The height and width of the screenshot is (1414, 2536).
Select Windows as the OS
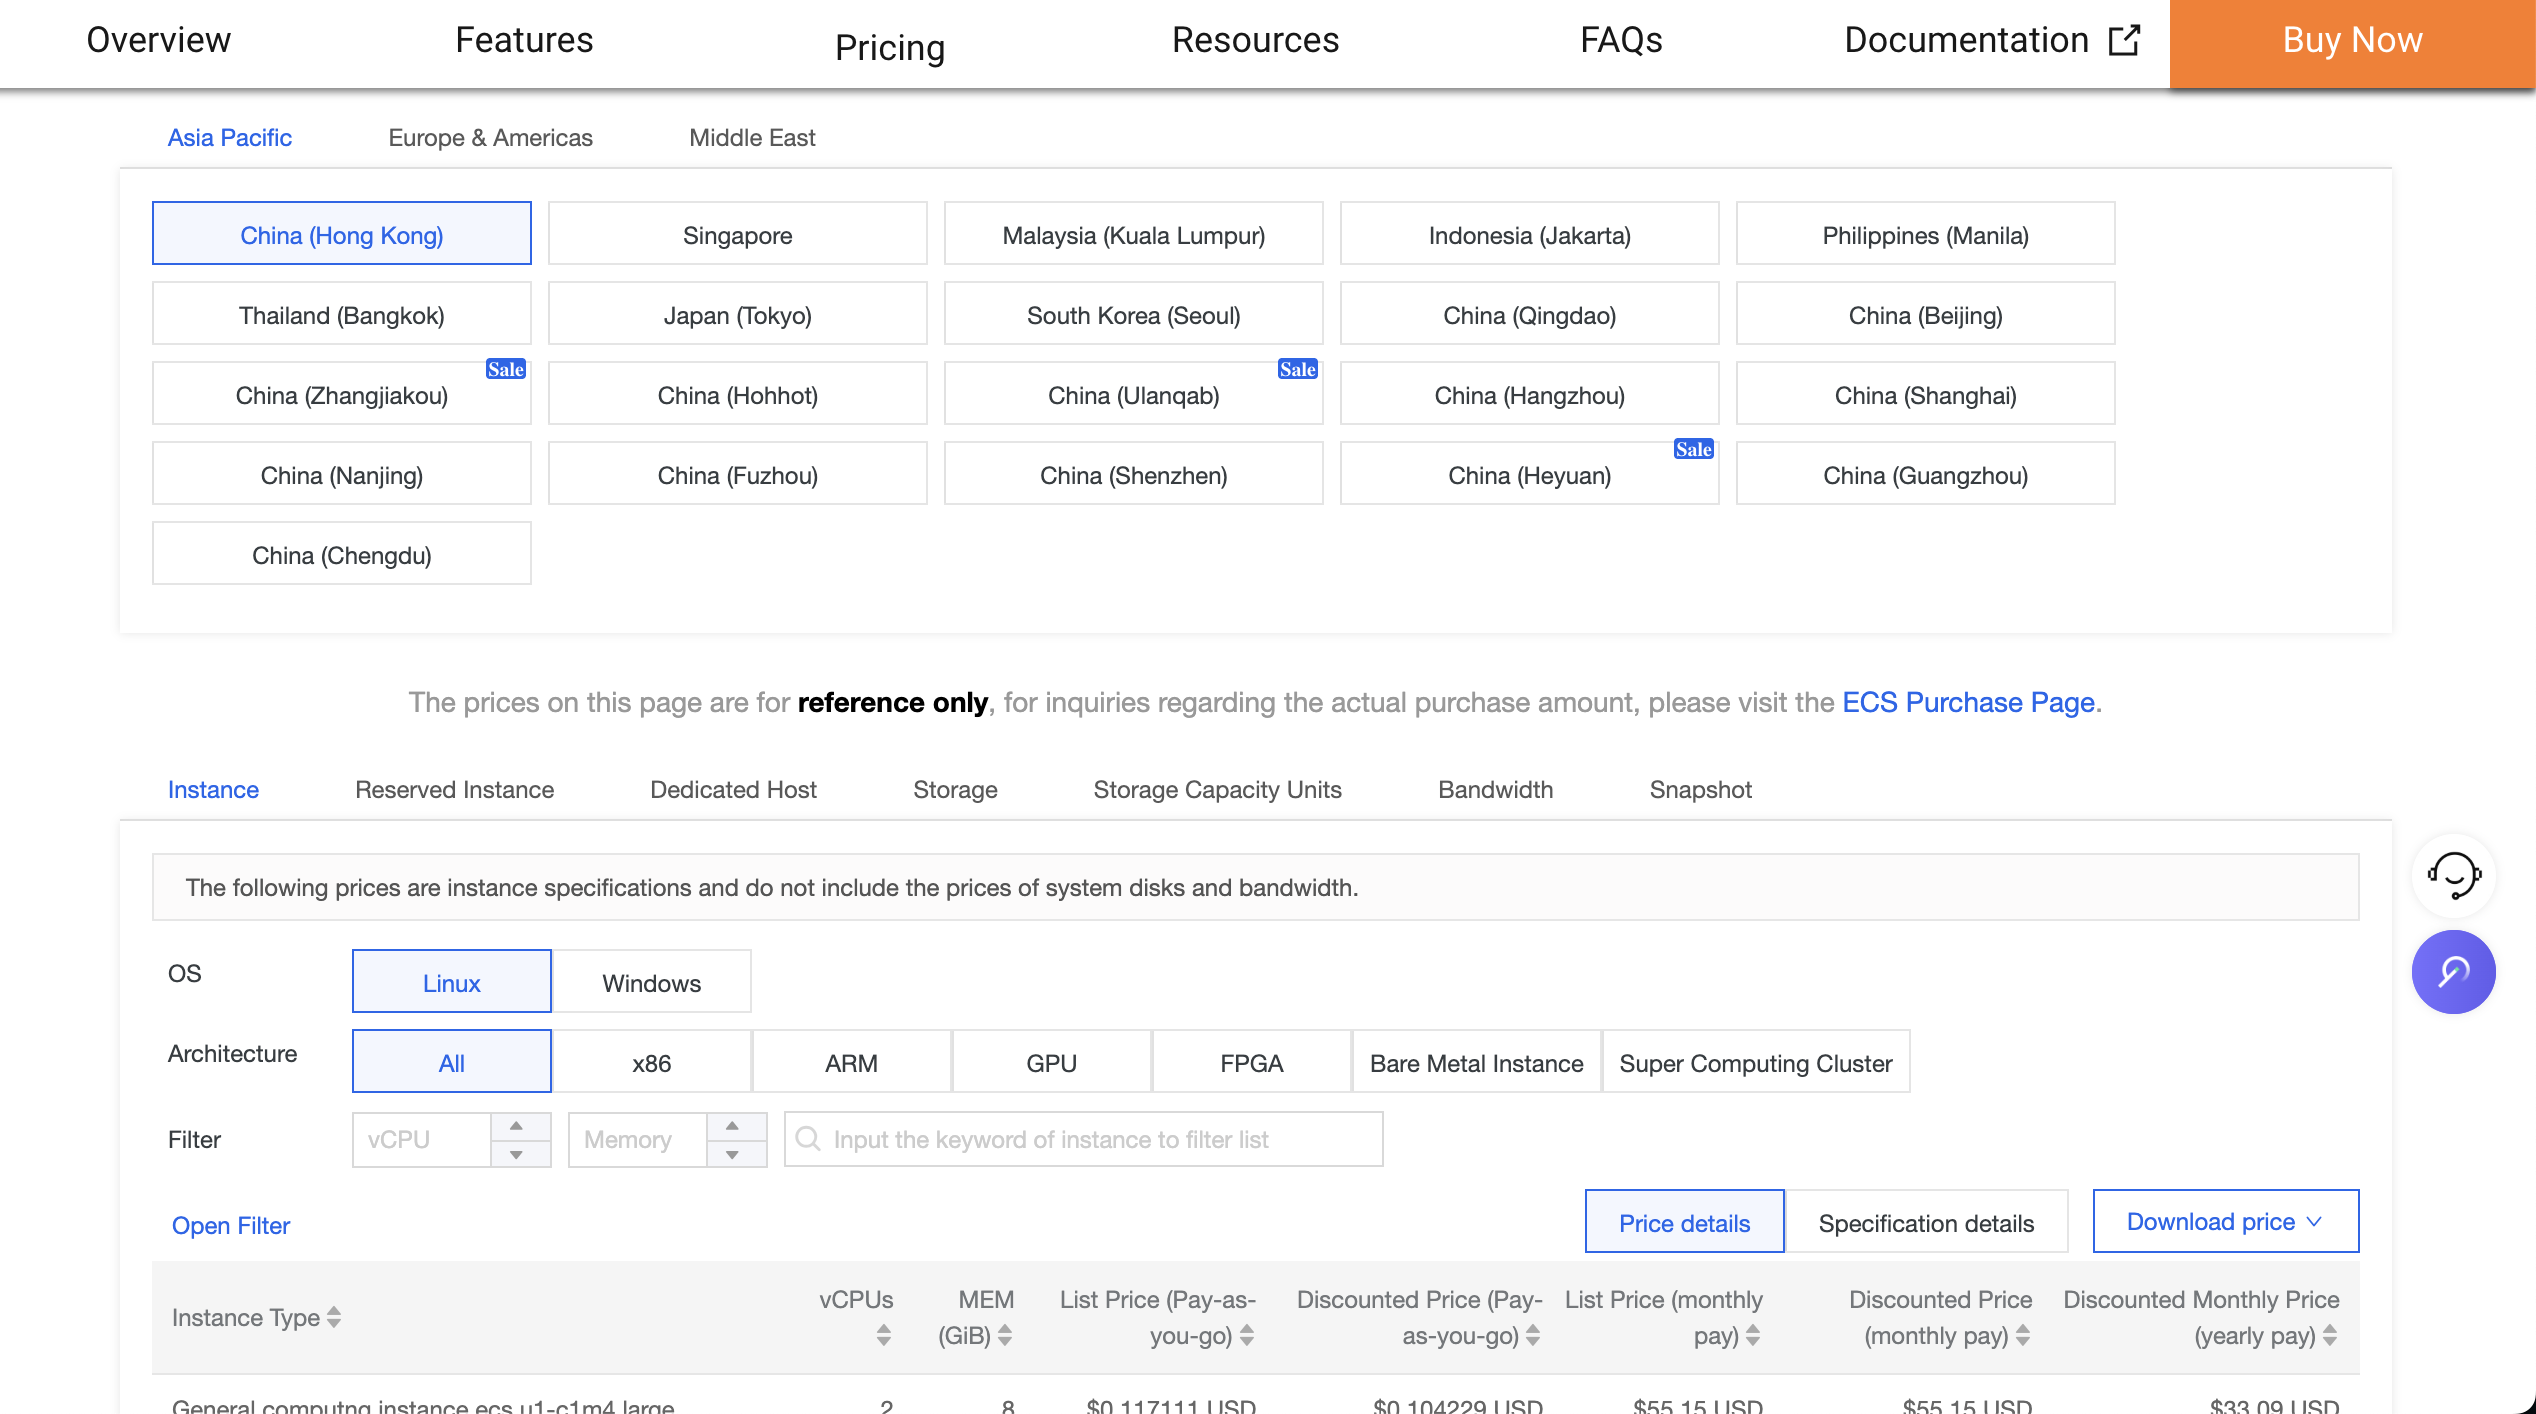[x=651, y=982]
